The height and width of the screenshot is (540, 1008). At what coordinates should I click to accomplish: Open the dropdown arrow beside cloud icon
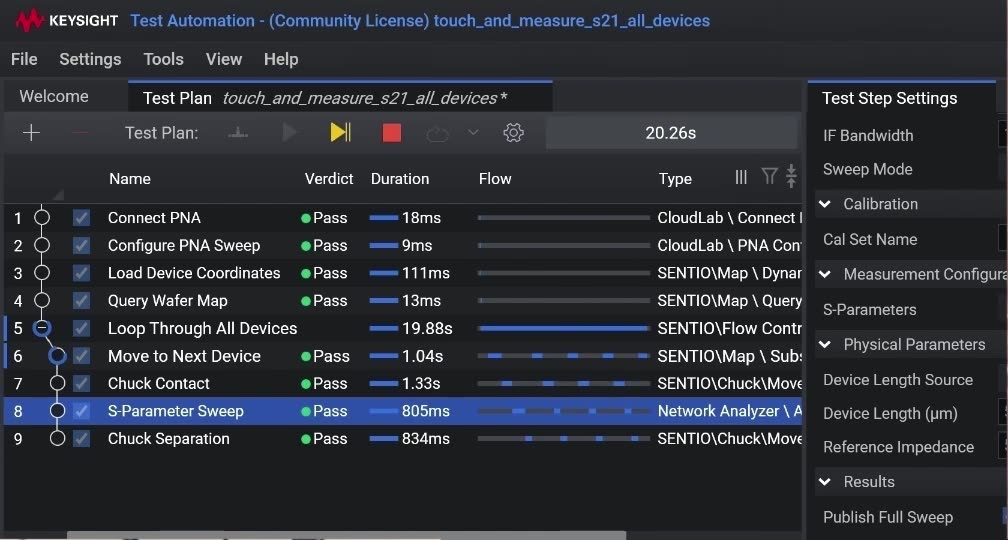[x=473, y=132]
